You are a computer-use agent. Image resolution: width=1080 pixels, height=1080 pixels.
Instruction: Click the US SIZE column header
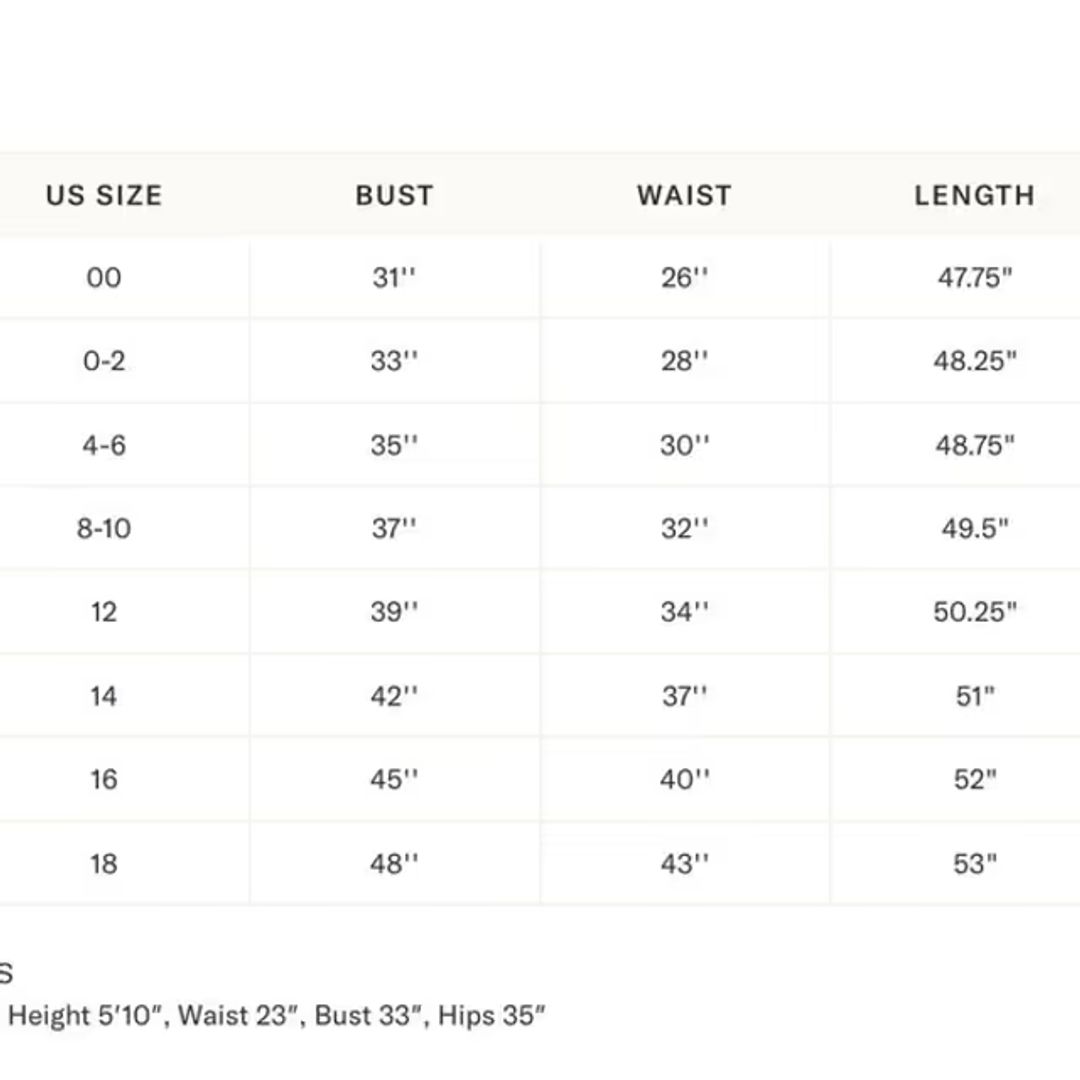pyautogui.click(x=104, y=195)
